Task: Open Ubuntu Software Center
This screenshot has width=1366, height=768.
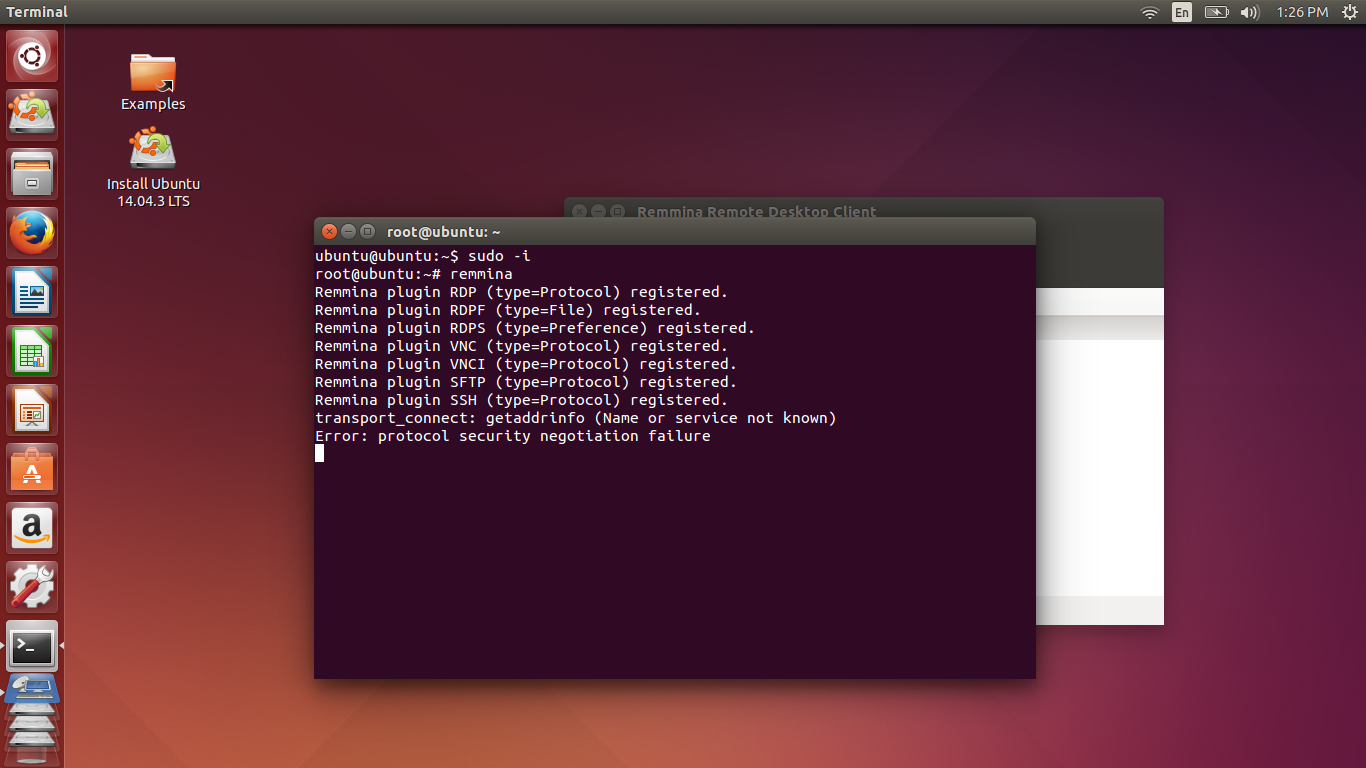Action: (x=32, y=469)
